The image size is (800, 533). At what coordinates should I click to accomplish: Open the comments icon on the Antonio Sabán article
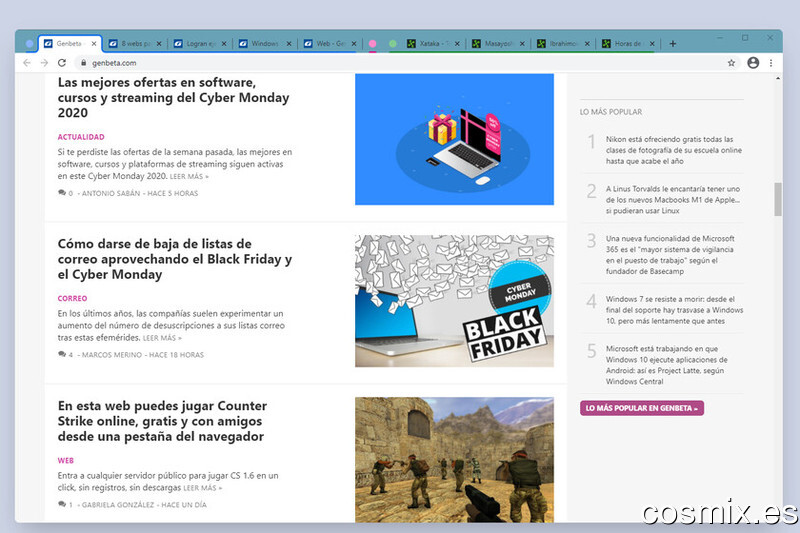click(62, 193)
